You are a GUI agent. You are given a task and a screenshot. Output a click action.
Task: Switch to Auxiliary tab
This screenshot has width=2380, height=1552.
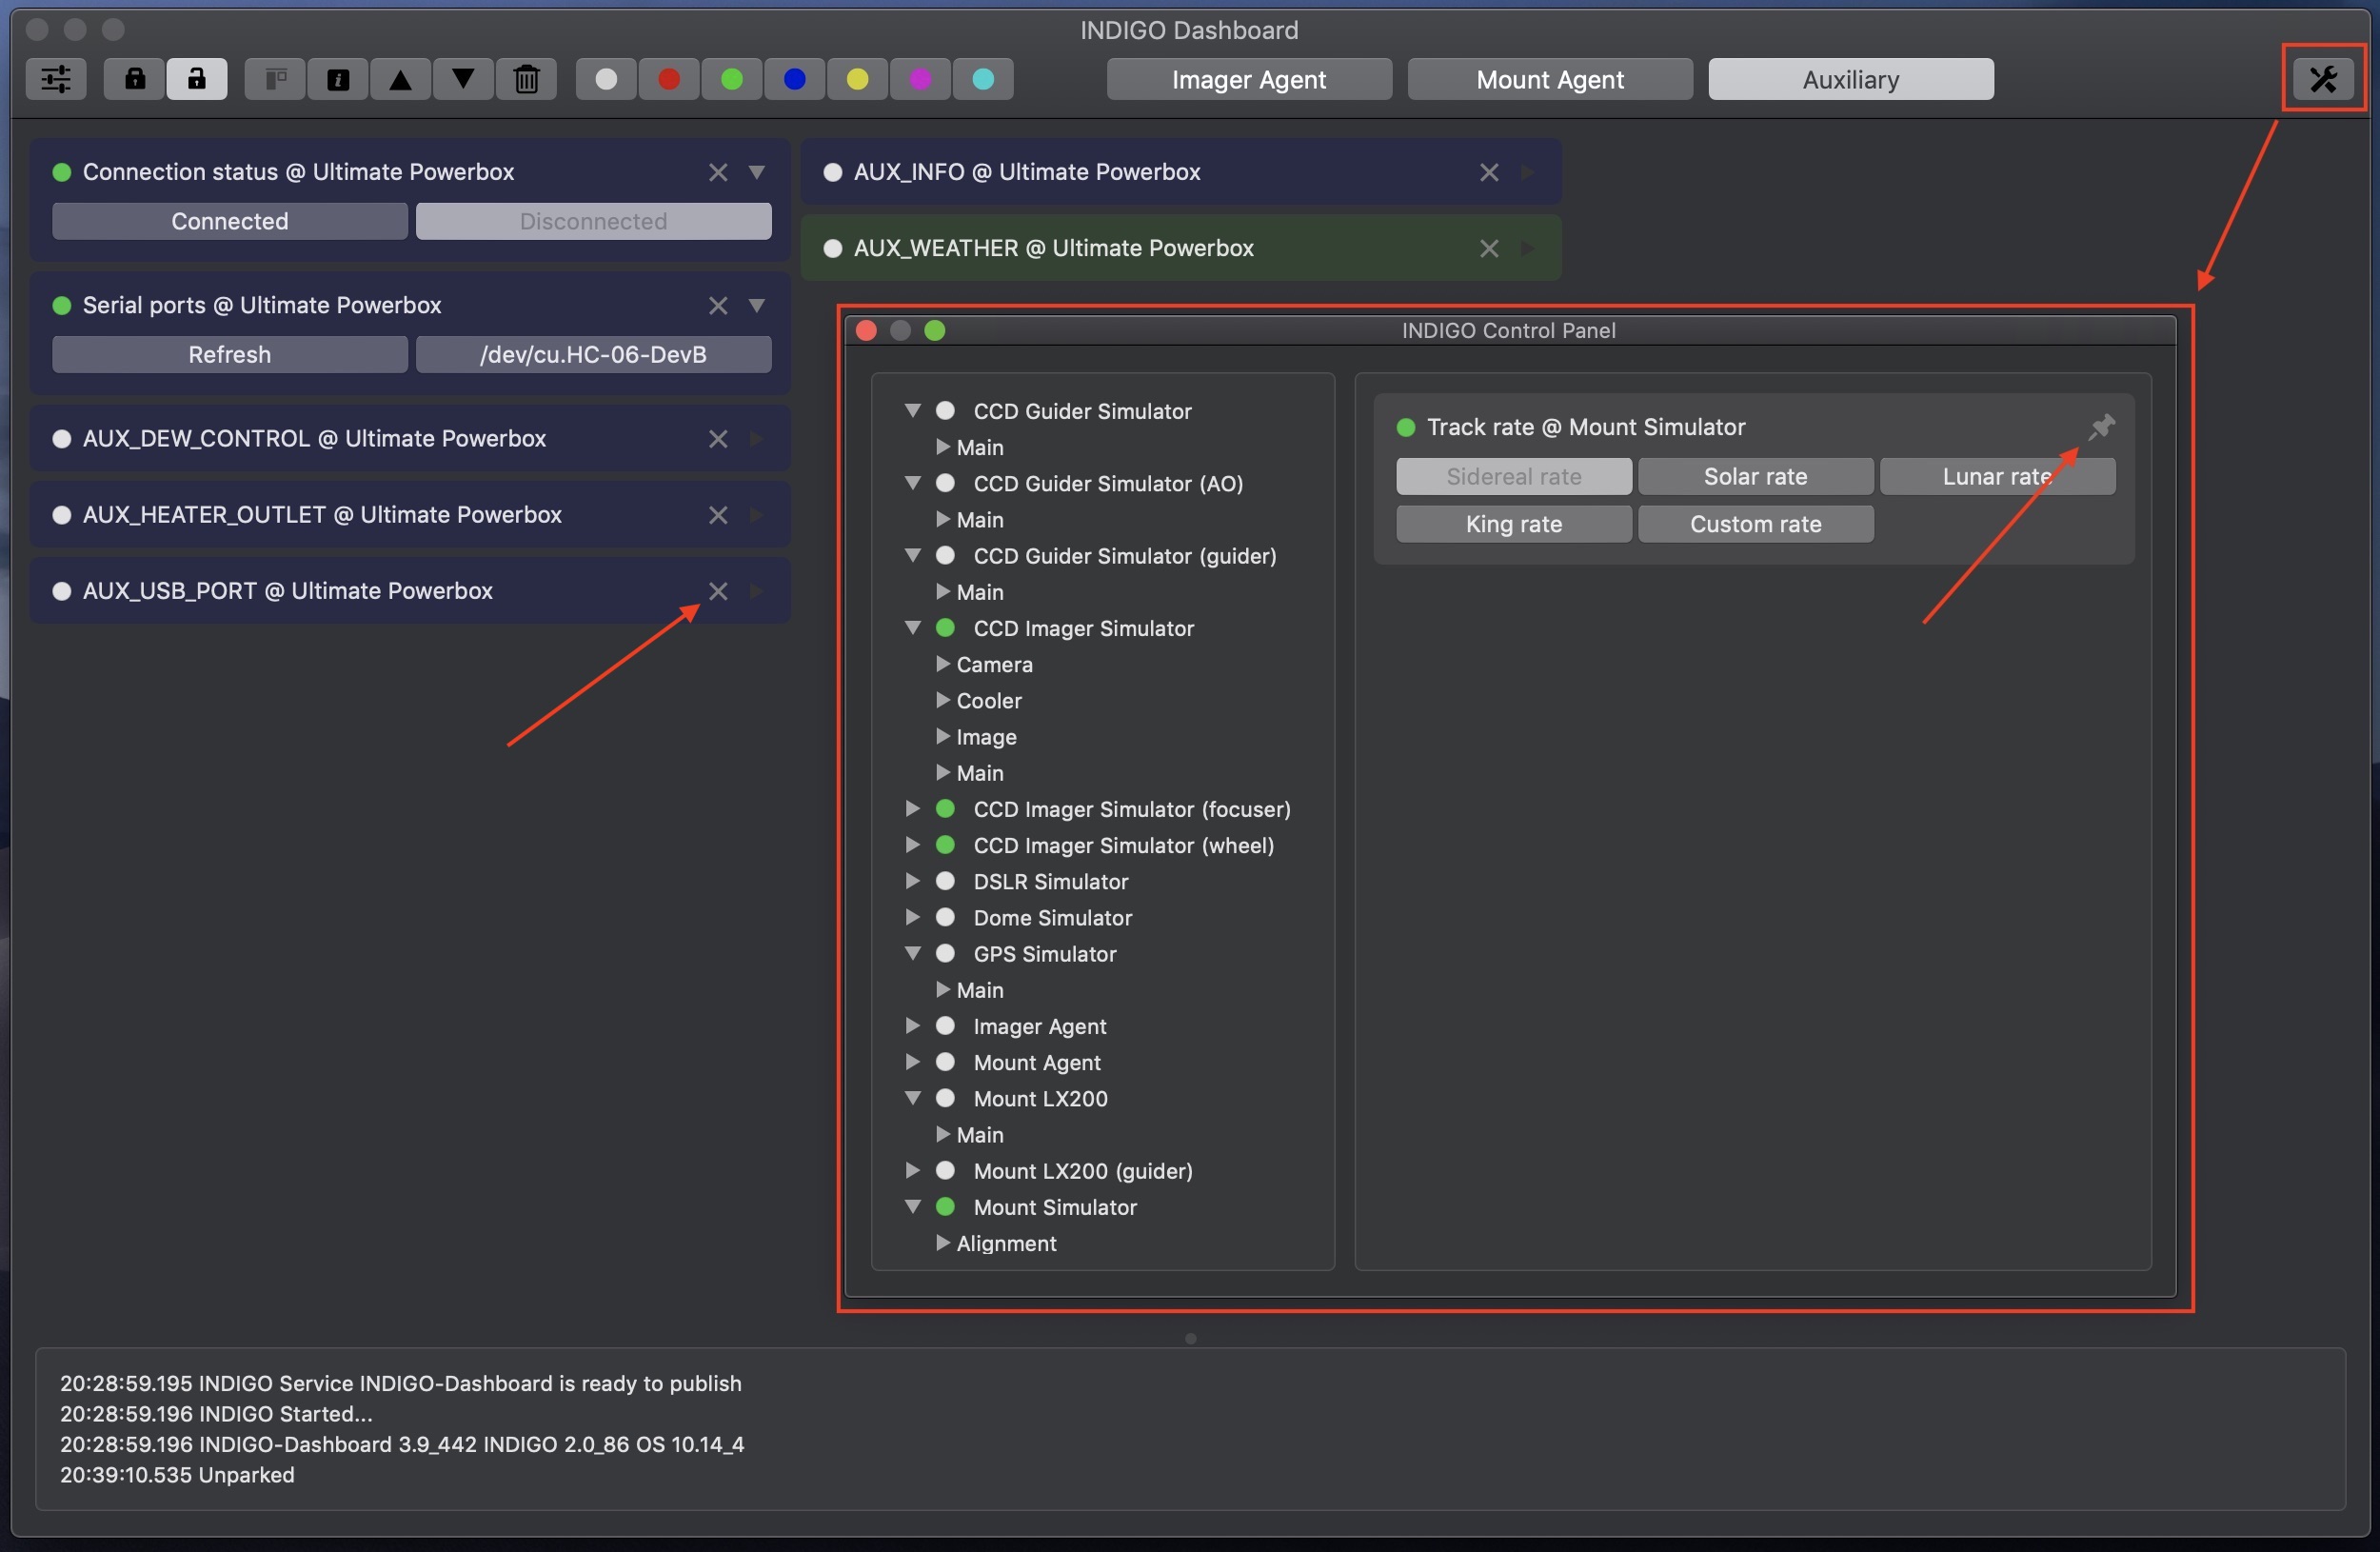(x=1850, y=79)
